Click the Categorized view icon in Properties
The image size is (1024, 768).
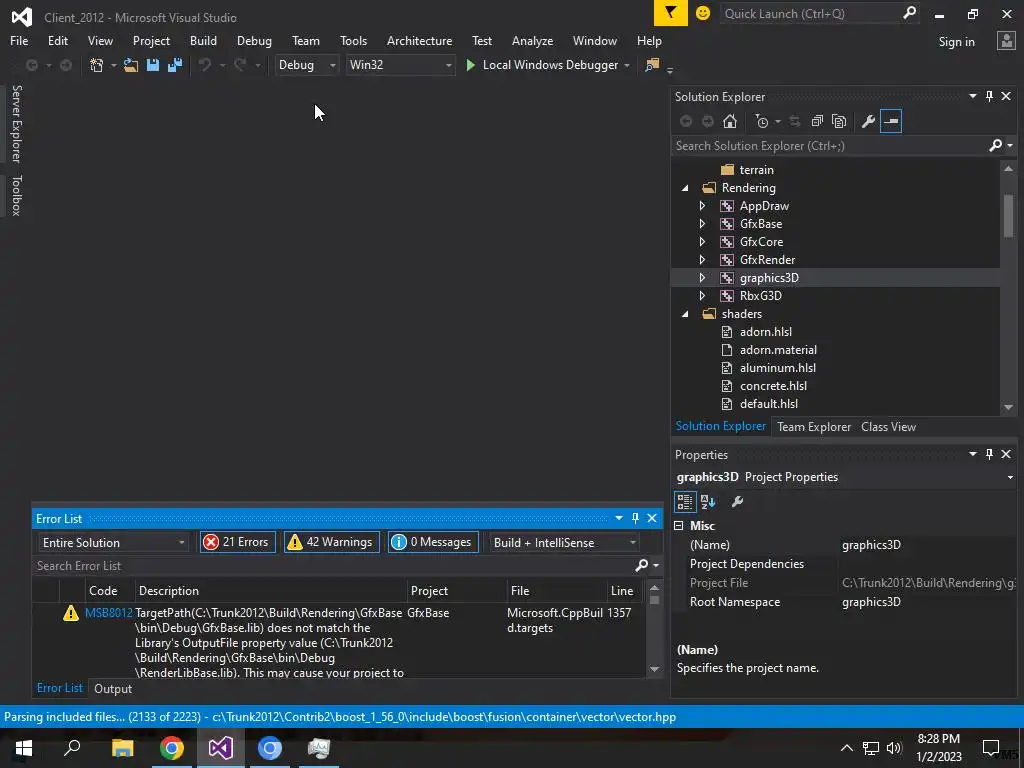click(x=684, y=502)
